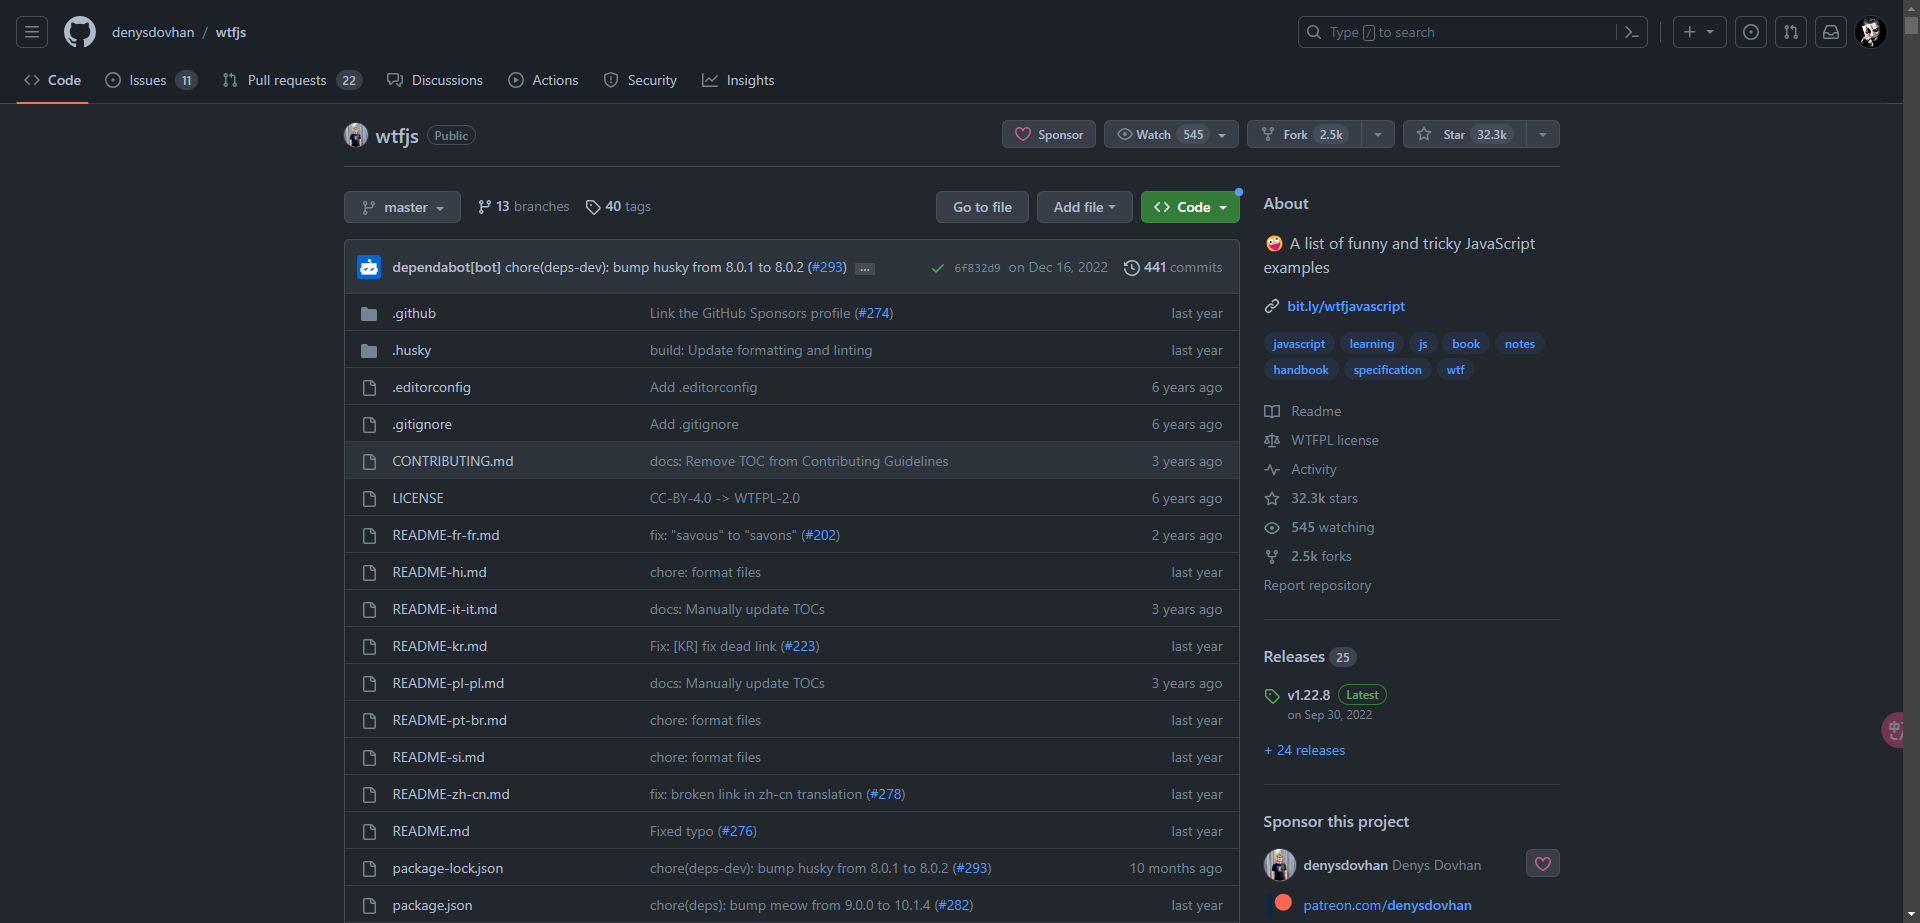
Task: Open the user profile avatar menu
Action: (1871, 32)
